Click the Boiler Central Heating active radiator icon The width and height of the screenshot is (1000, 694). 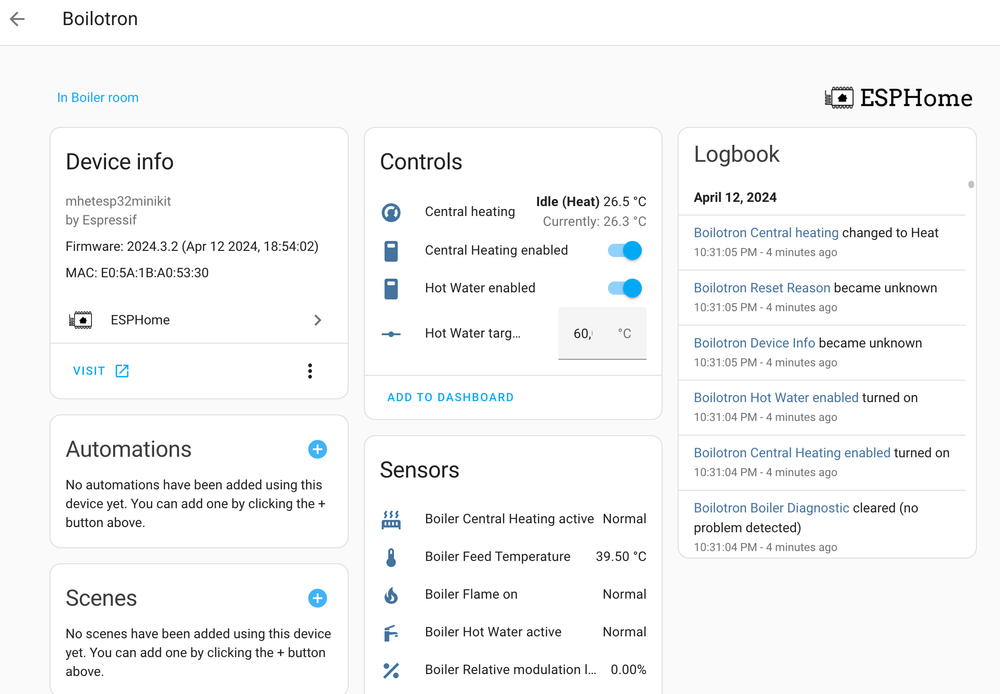click(x=391, y=519)
